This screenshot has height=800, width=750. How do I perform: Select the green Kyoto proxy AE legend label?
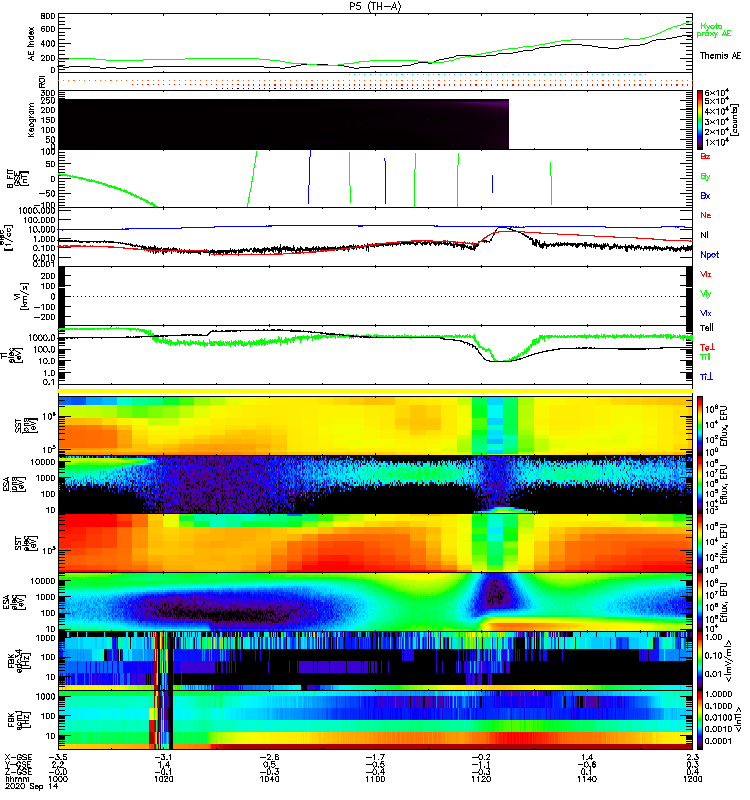(714, 30)
